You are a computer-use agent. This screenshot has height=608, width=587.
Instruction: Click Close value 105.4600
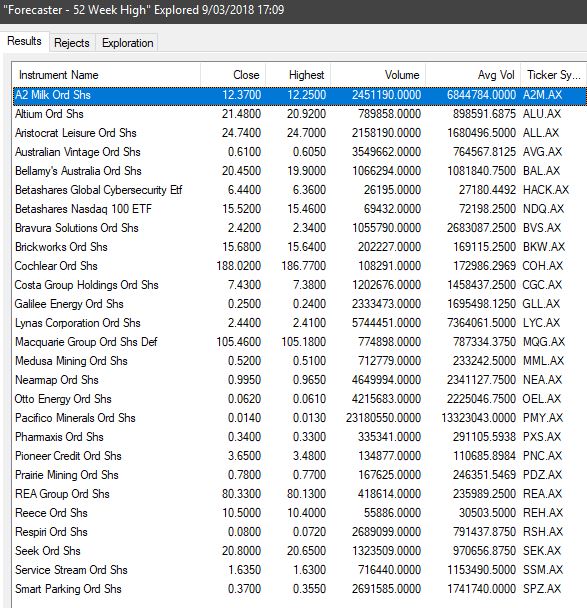click(x=239, y=342)
